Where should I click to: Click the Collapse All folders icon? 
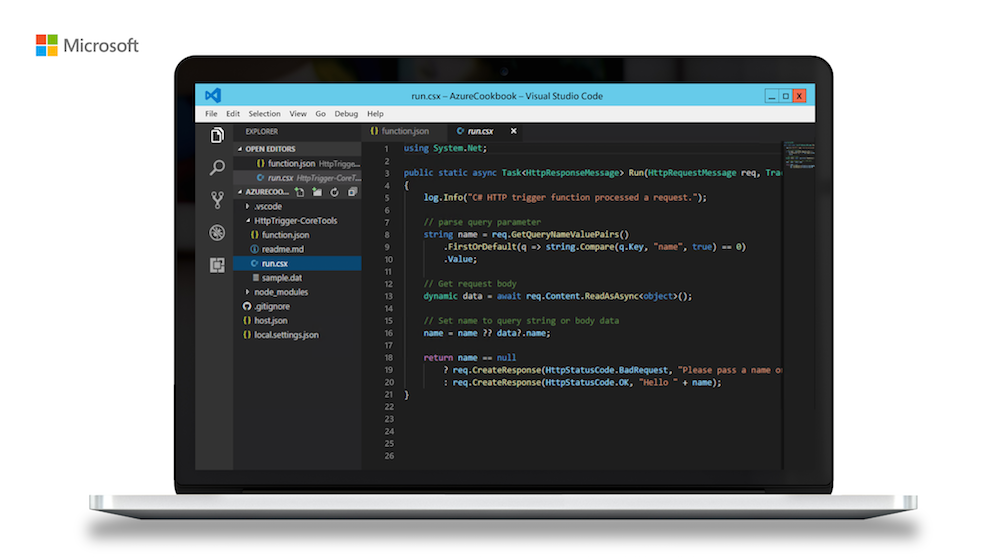click(352, 192)
